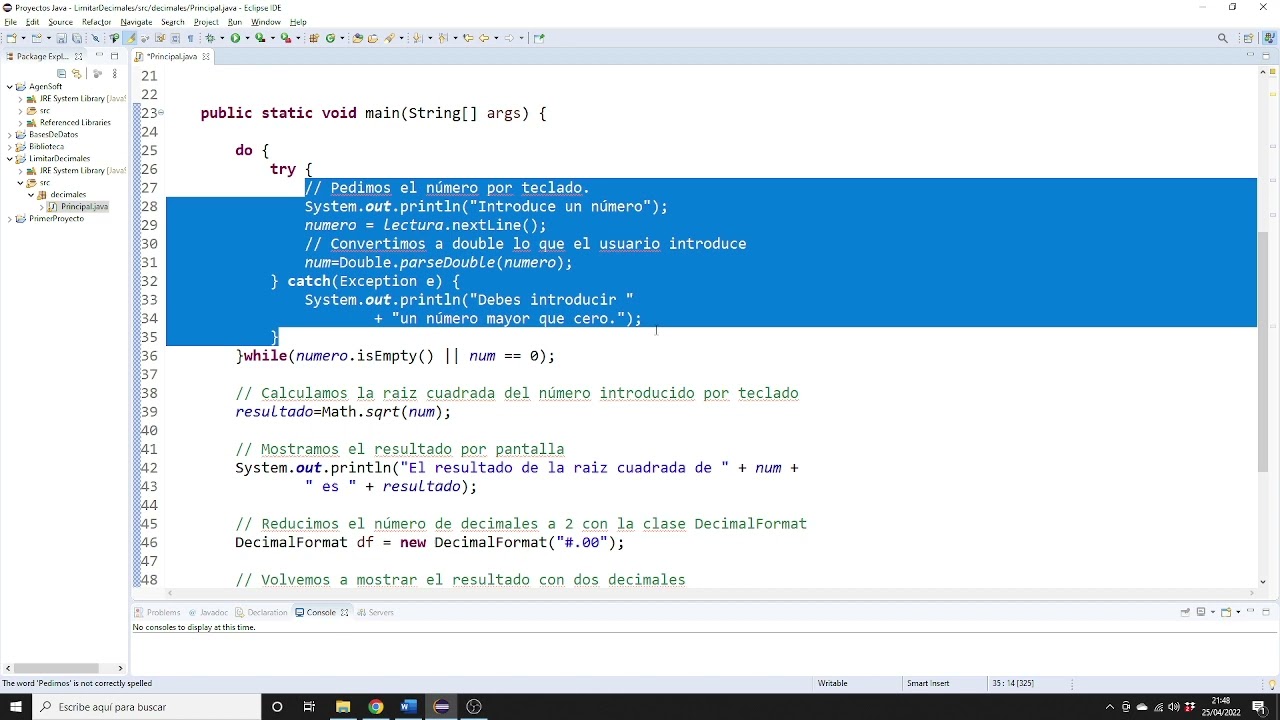Click the Run with Coverage icon

click(x=260, y=38)
